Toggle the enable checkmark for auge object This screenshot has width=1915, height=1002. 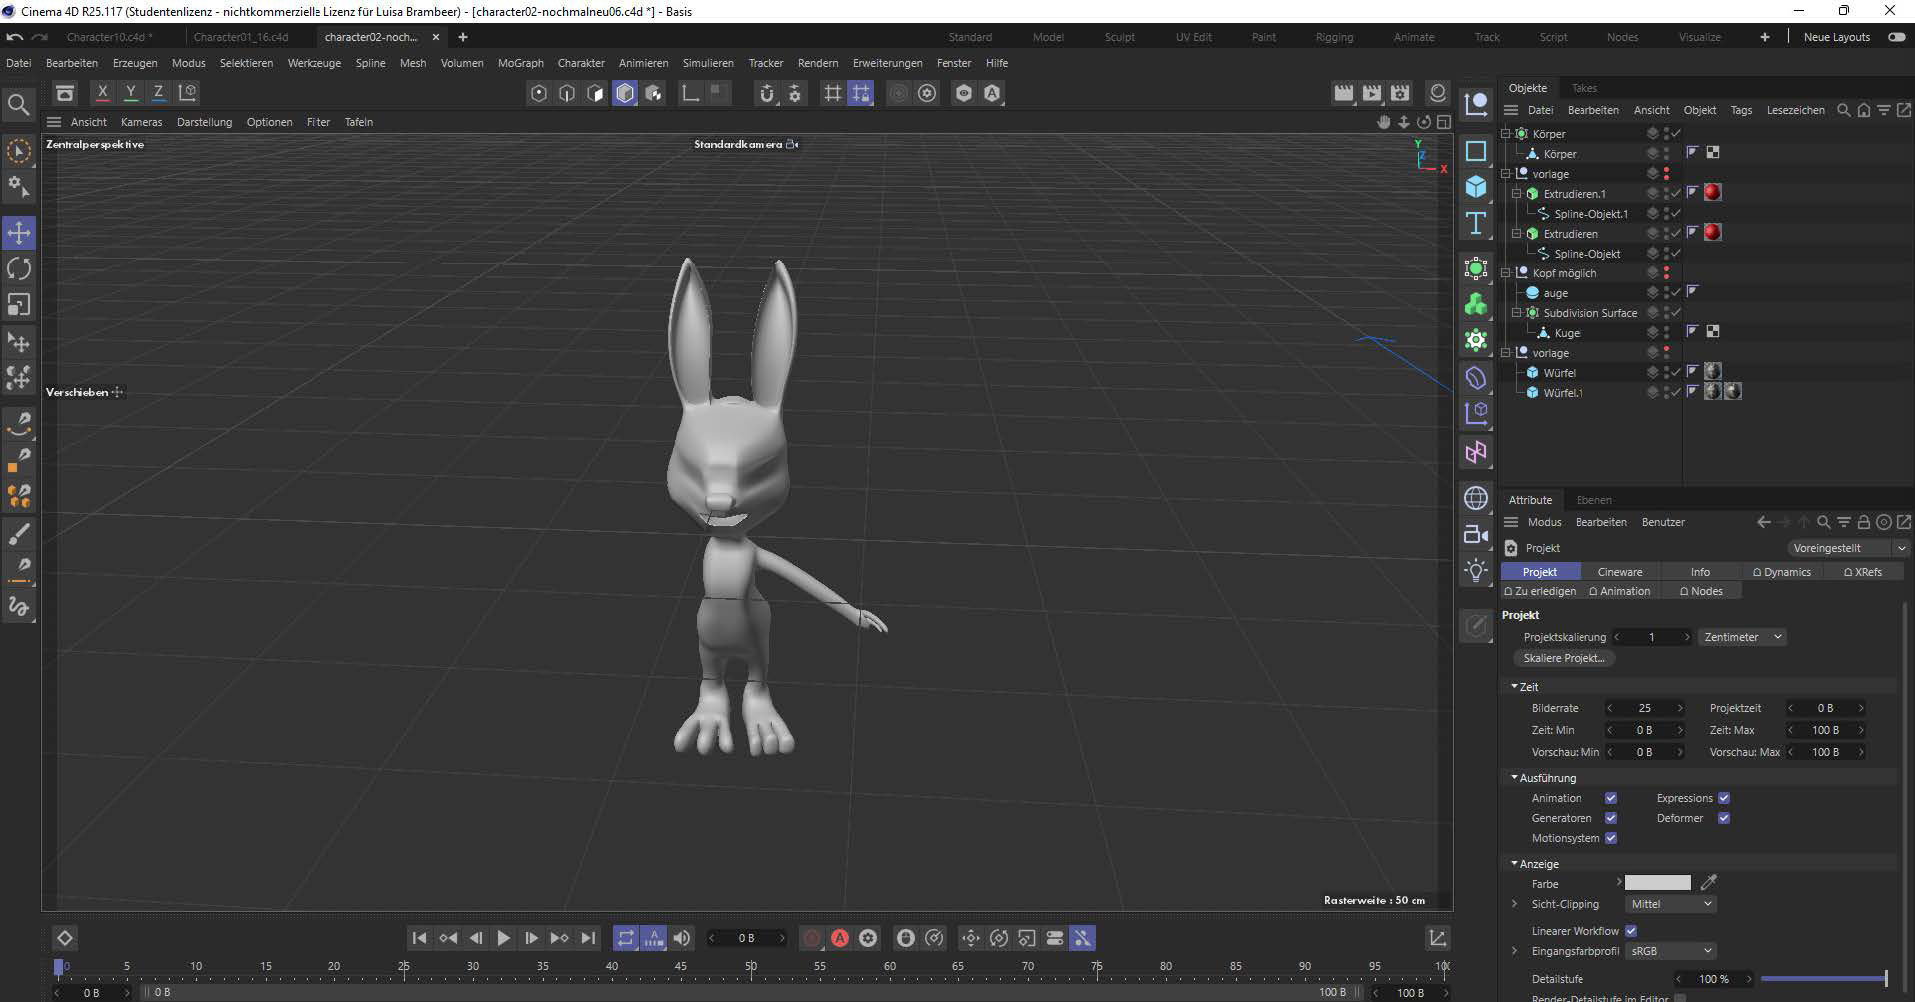[1676, 293]
